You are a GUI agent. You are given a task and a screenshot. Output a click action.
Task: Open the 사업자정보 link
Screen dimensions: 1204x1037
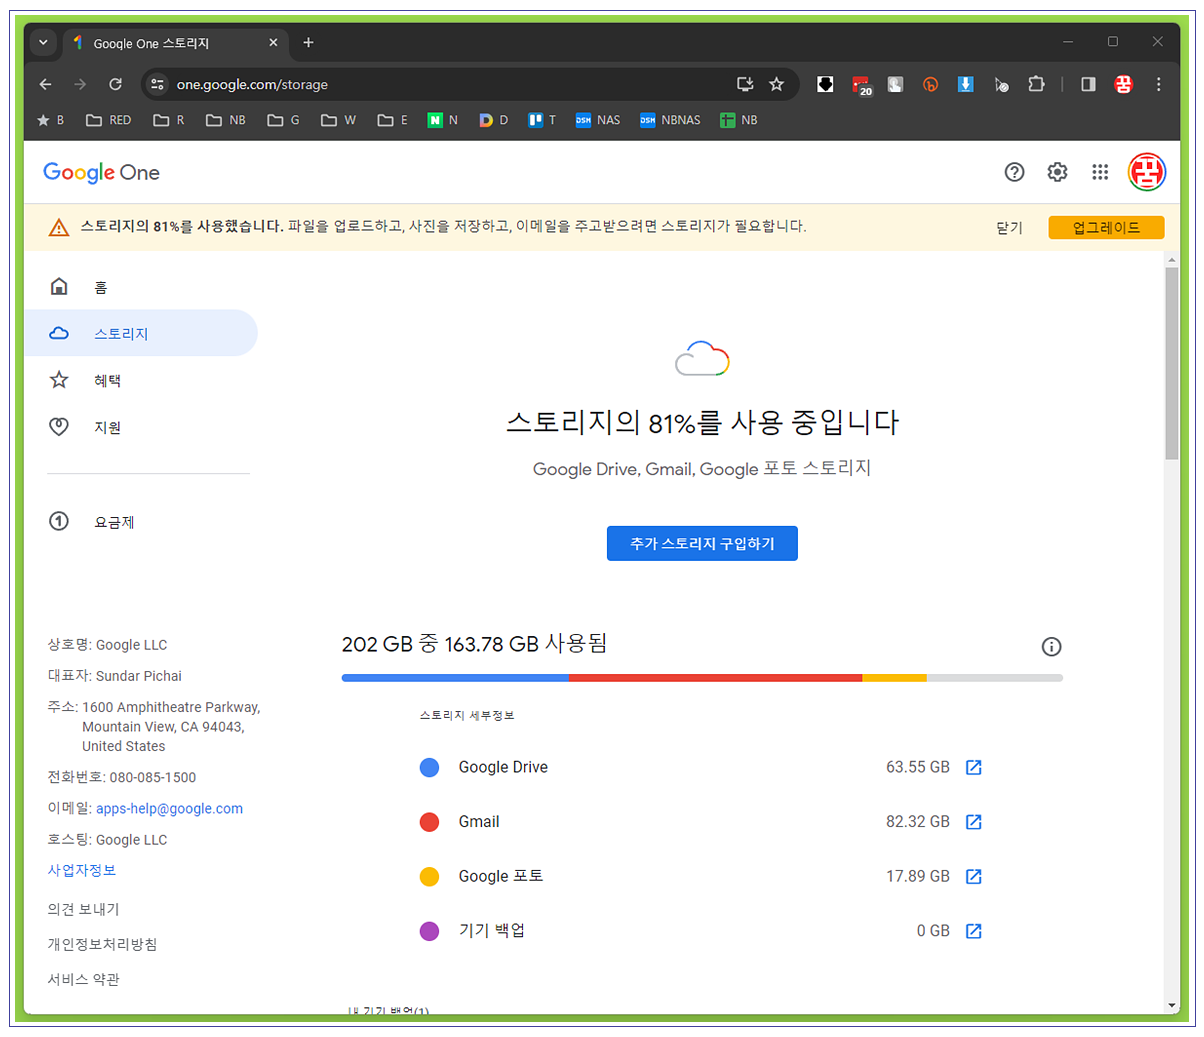click(x=82, y=870)
